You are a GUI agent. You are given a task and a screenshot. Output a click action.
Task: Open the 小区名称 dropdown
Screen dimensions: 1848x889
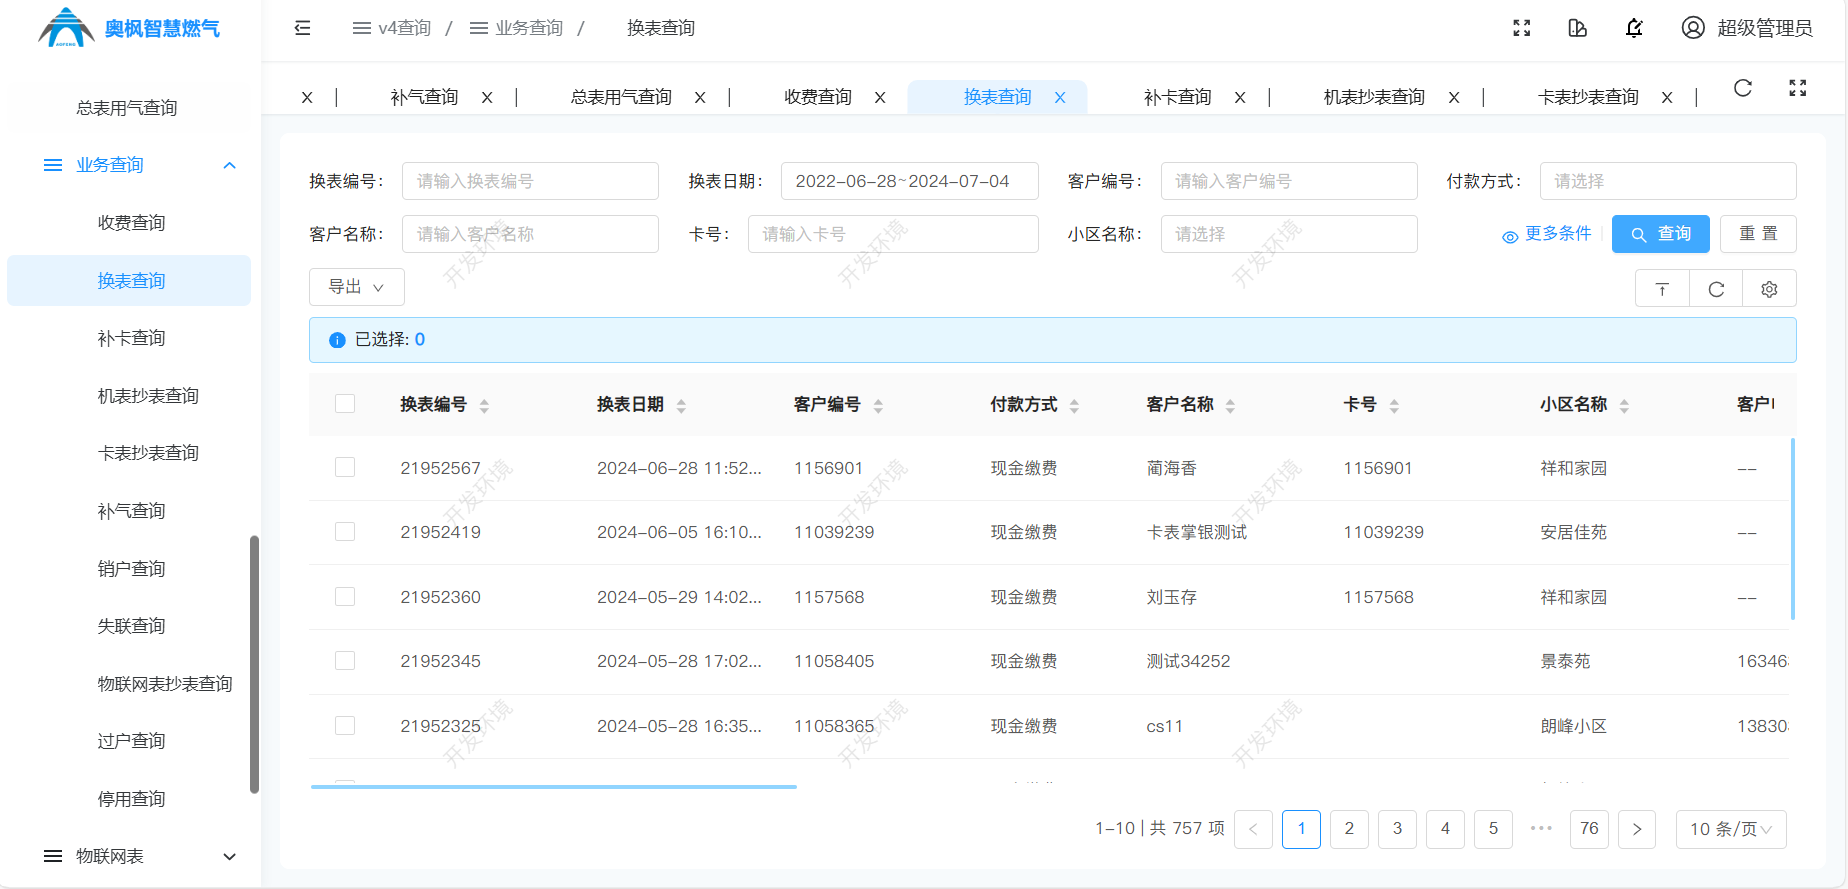point(1289,234)
